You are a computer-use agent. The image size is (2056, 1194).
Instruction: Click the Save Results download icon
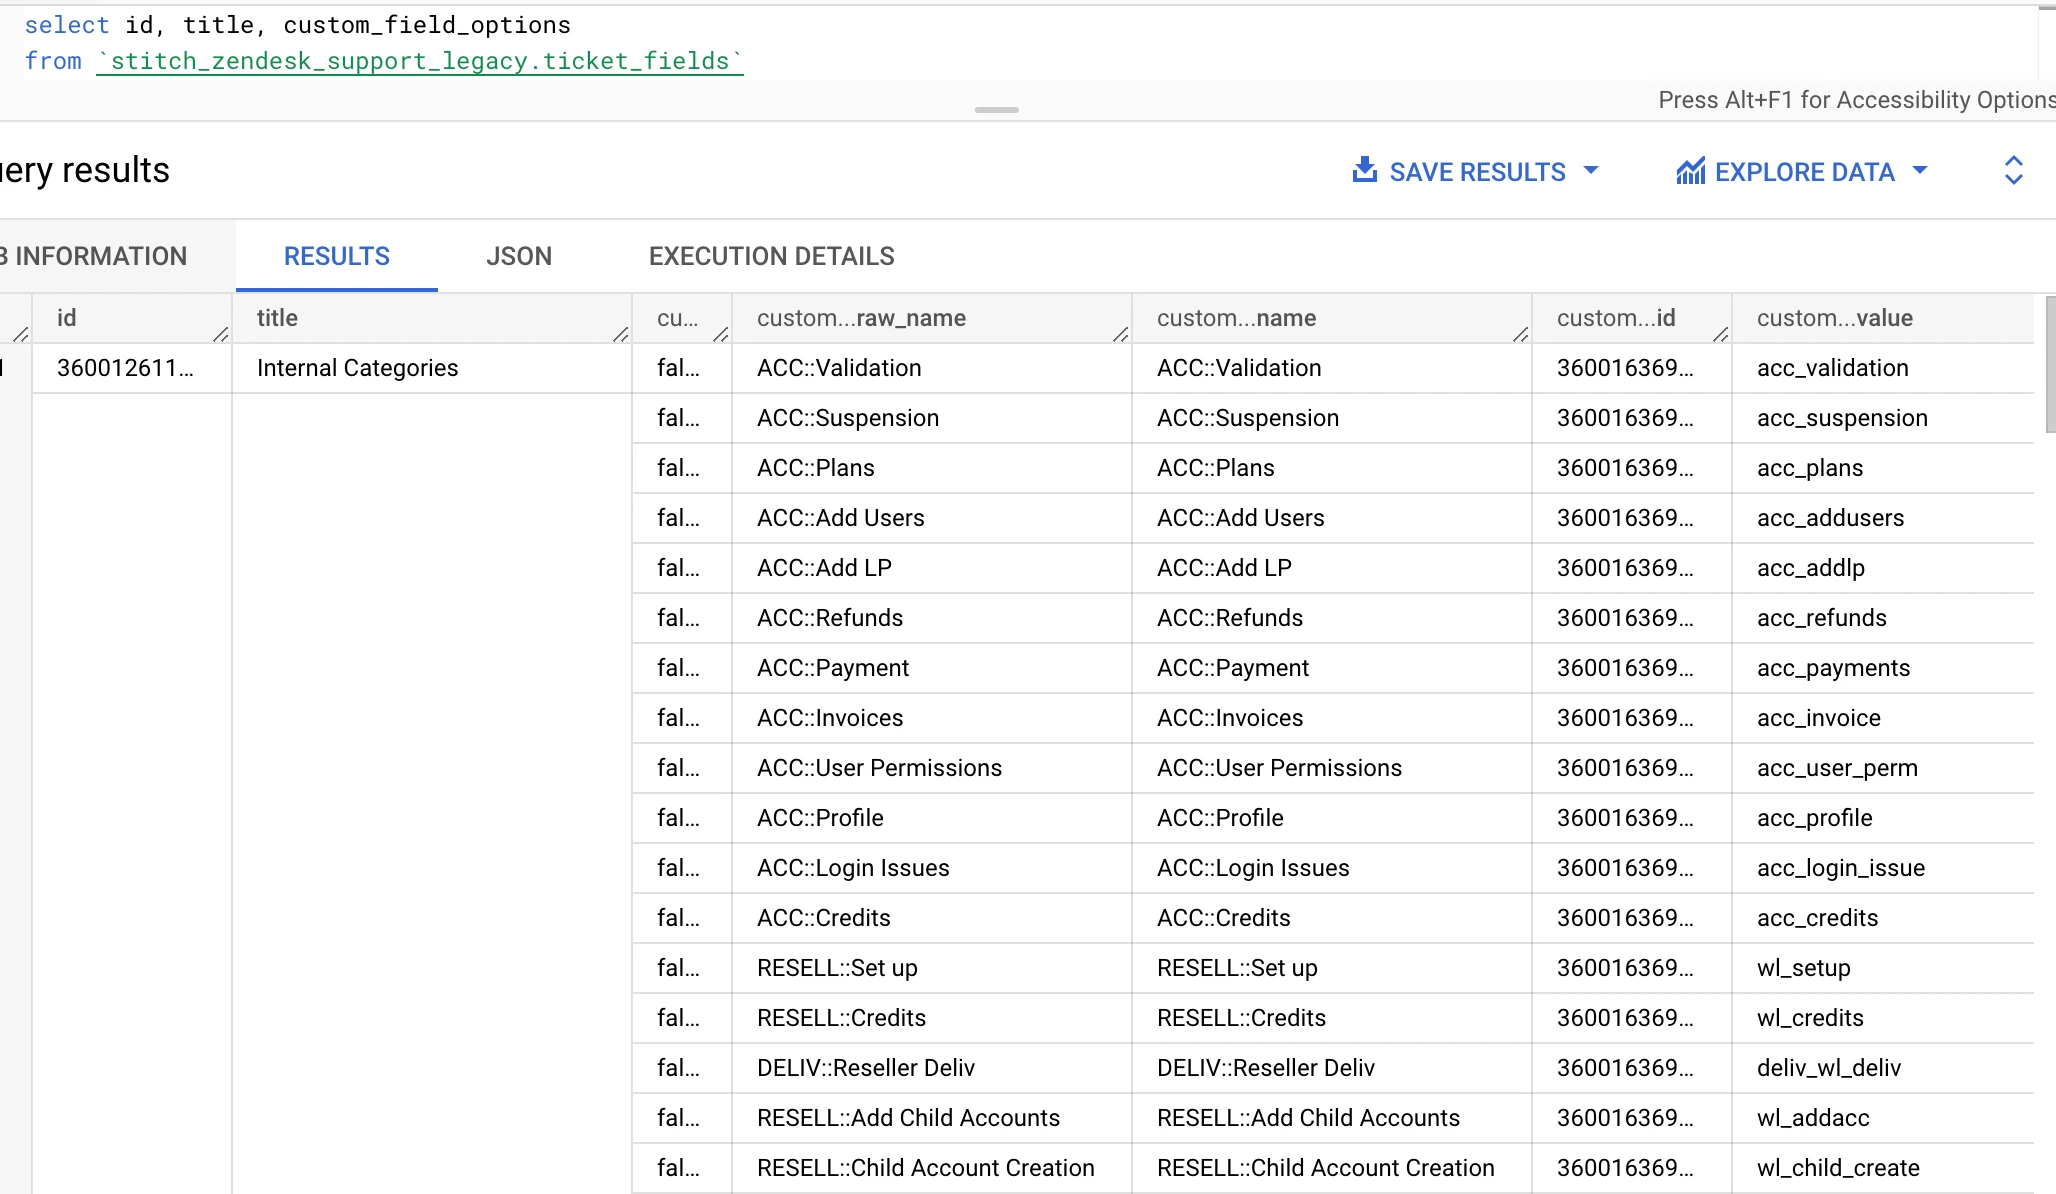[x=1364, y=170]
